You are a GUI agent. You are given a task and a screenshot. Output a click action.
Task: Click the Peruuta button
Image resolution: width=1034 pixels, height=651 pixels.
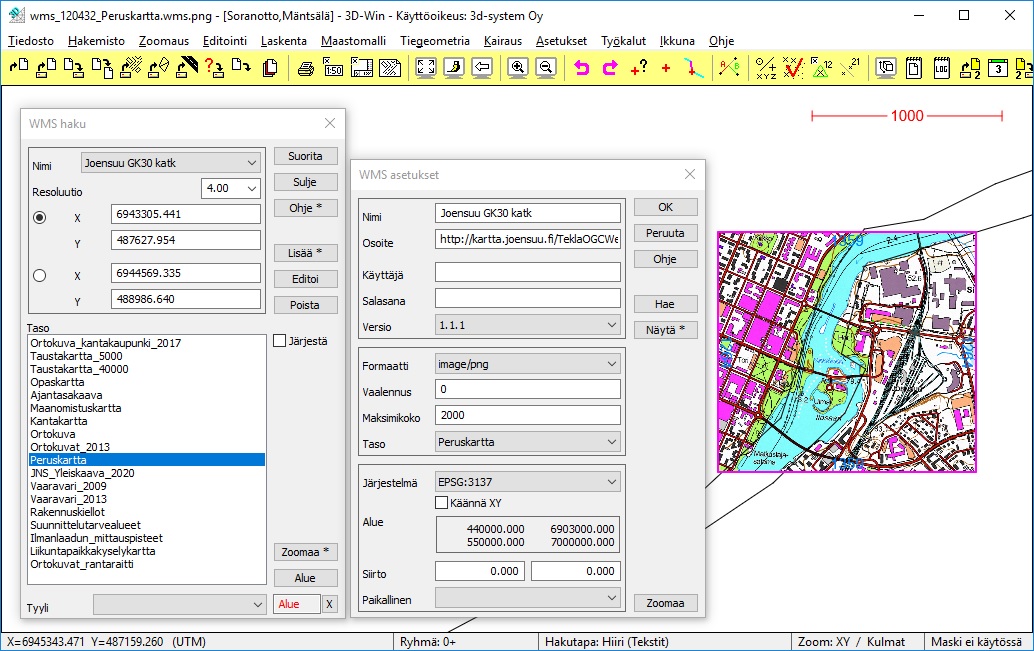[665, 233]
